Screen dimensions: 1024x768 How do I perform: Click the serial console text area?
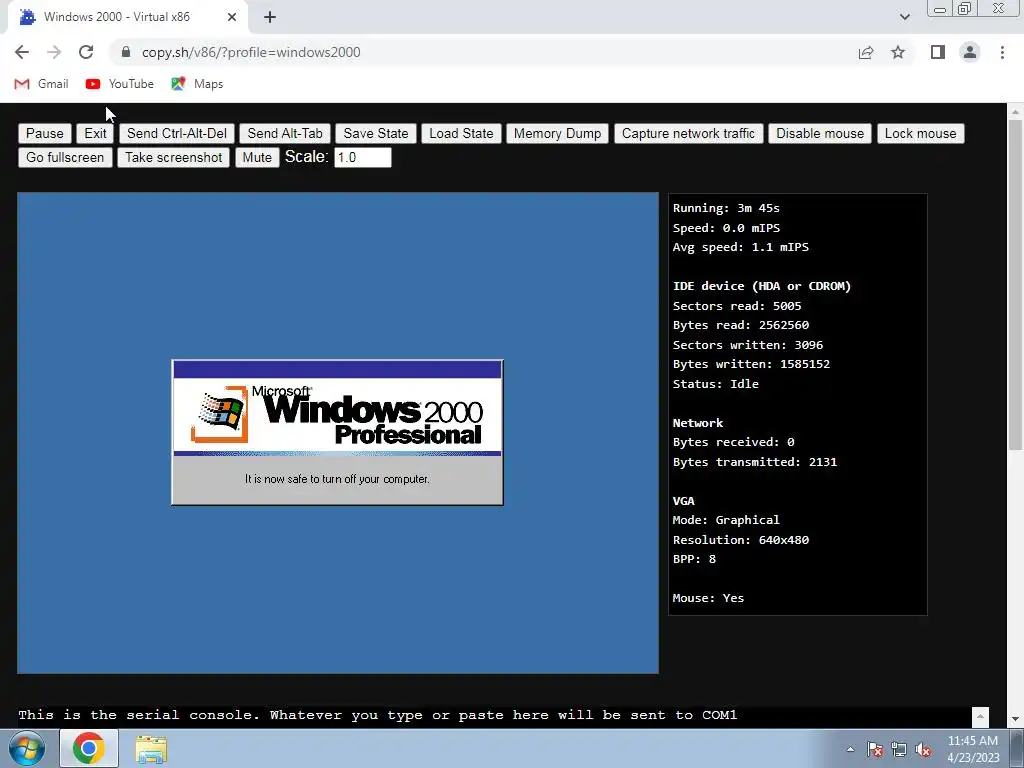click(x=494, y=716)
